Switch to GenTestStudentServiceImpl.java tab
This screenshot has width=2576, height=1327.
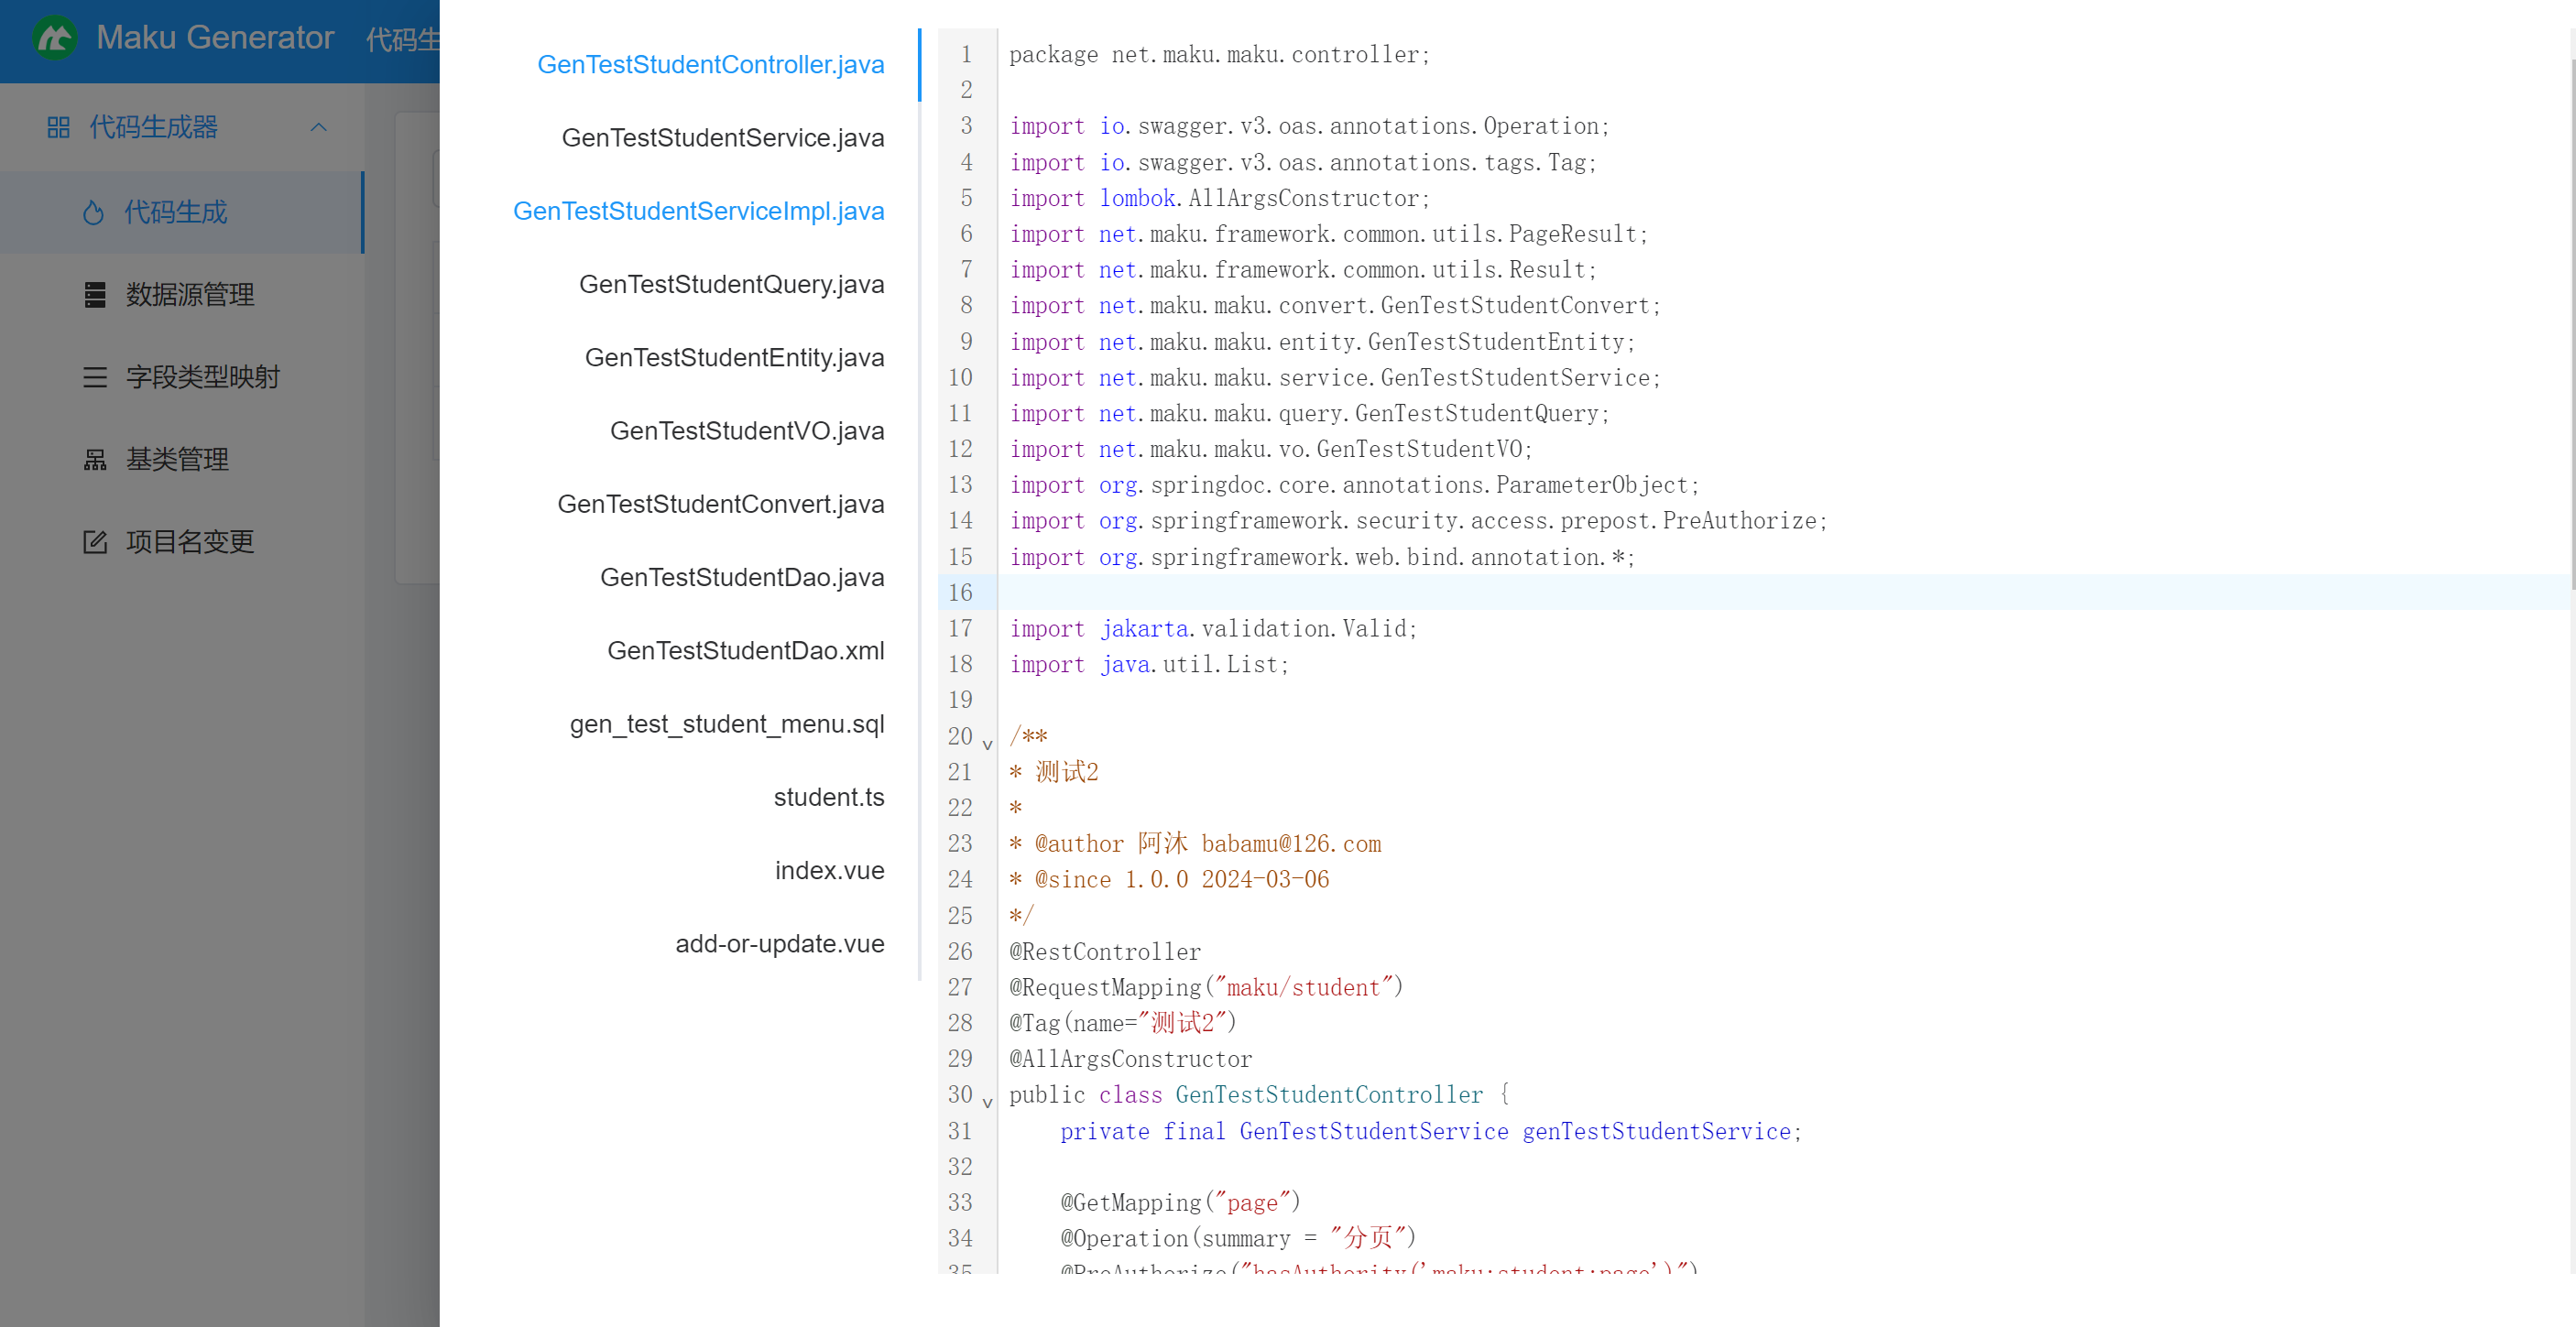(698, 211)
